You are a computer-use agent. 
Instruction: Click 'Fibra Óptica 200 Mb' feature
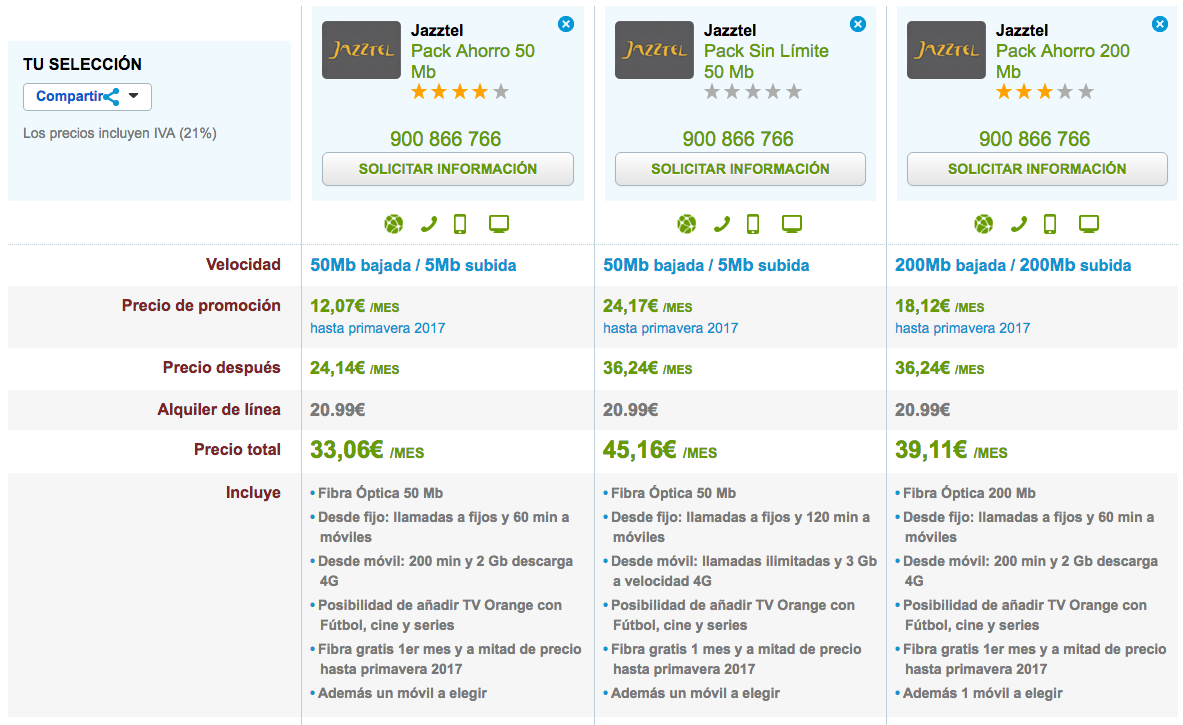point(969,493)
